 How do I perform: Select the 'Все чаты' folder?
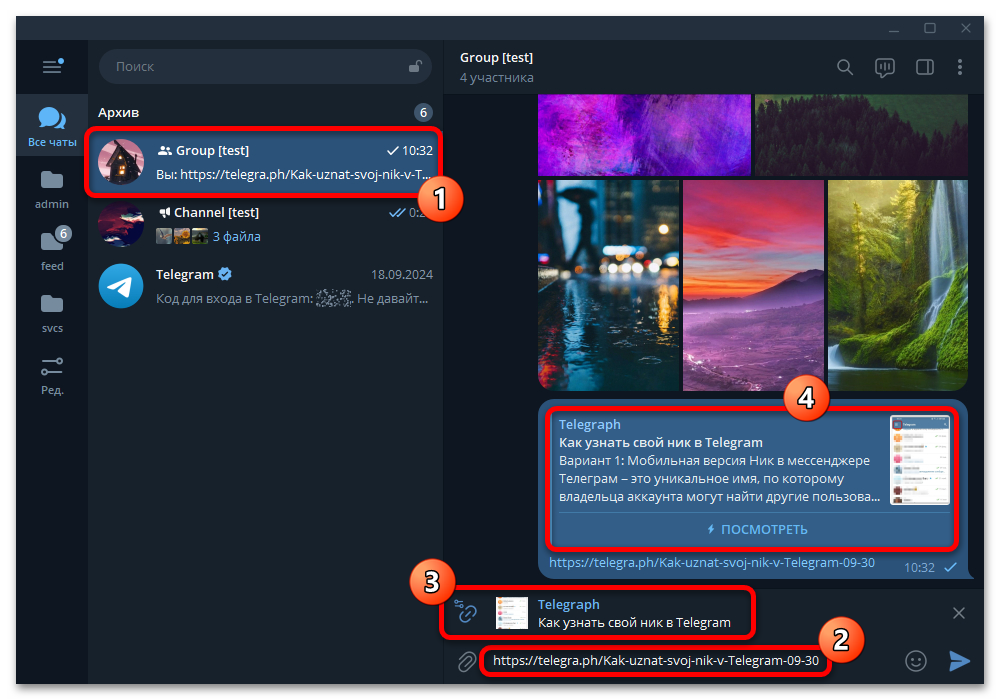pyautogui.click(x=52, y=126)
